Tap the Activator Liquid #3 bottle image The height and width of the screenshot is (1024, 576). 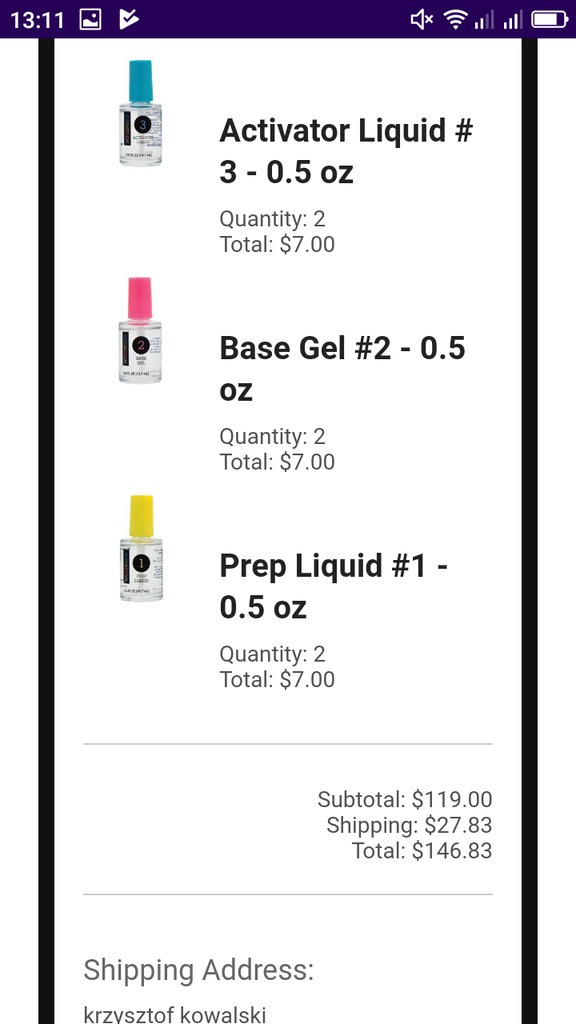(140, 113)
